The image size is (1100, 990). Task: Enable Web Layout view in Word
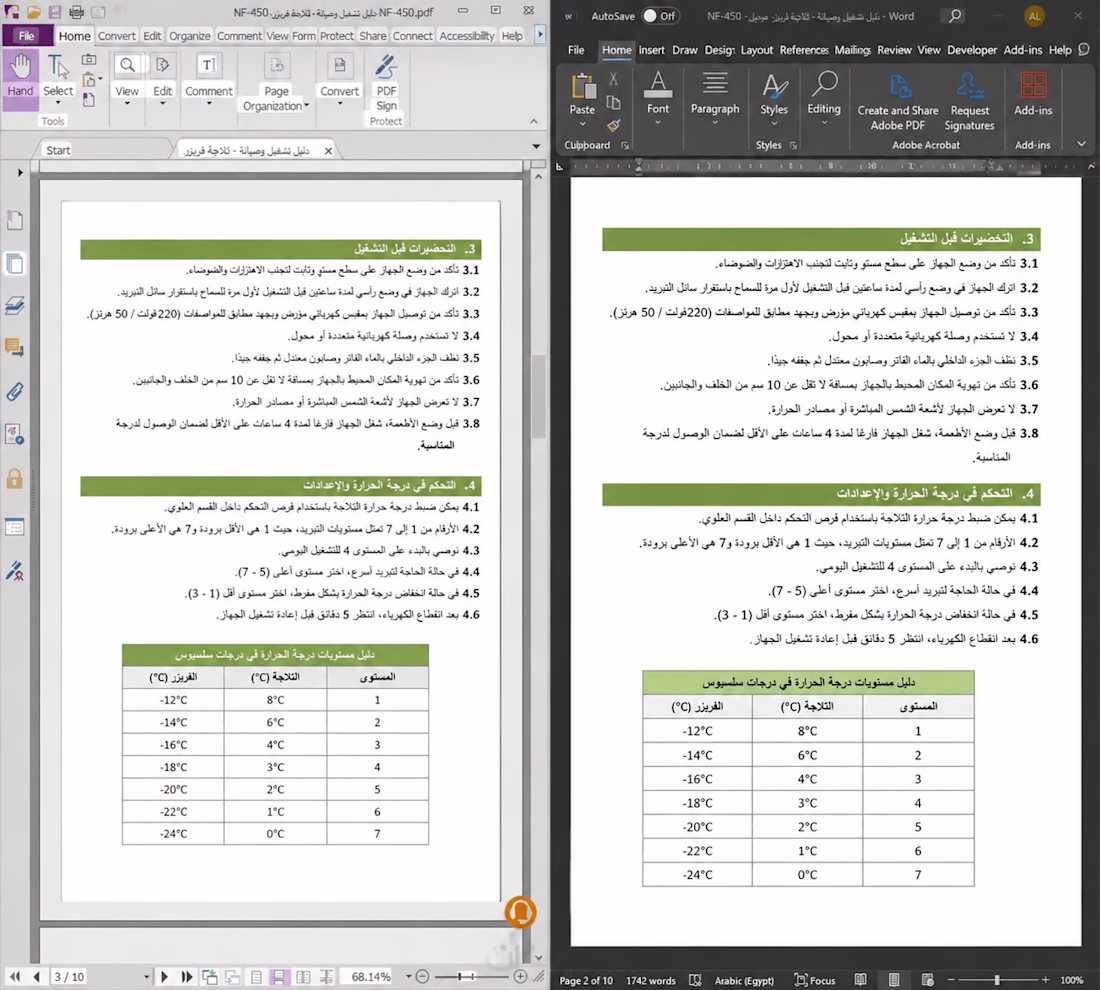click(x=927, y=980)
